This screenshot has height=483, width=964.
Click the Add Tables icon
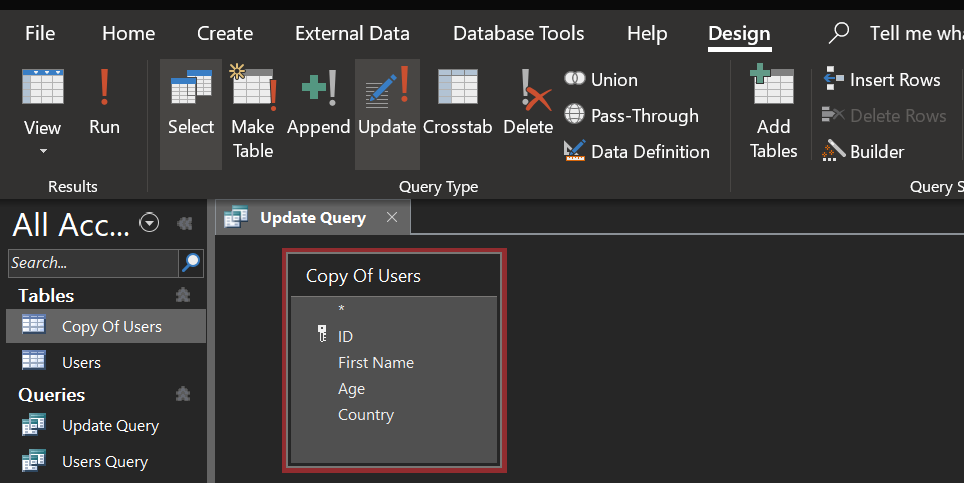click(x=774, y=112)
